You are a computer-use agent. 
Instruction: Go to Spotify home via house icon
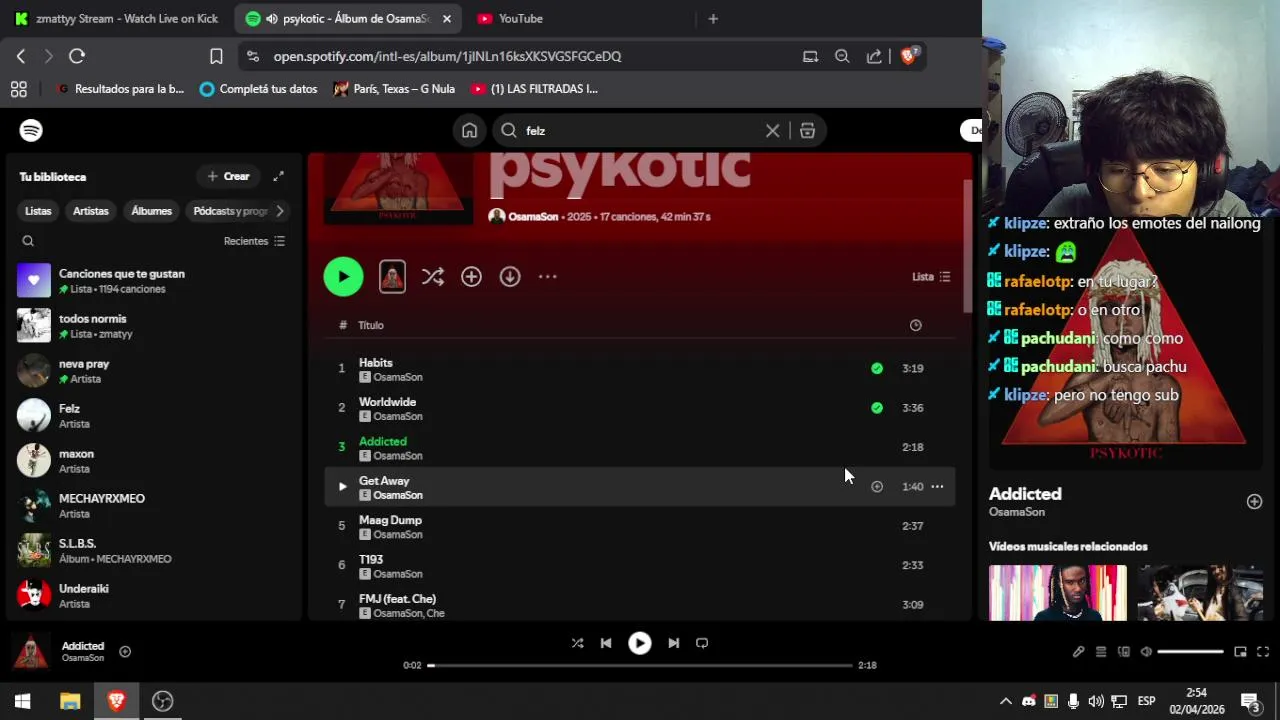pyautogui.click(x=469, y=130)
